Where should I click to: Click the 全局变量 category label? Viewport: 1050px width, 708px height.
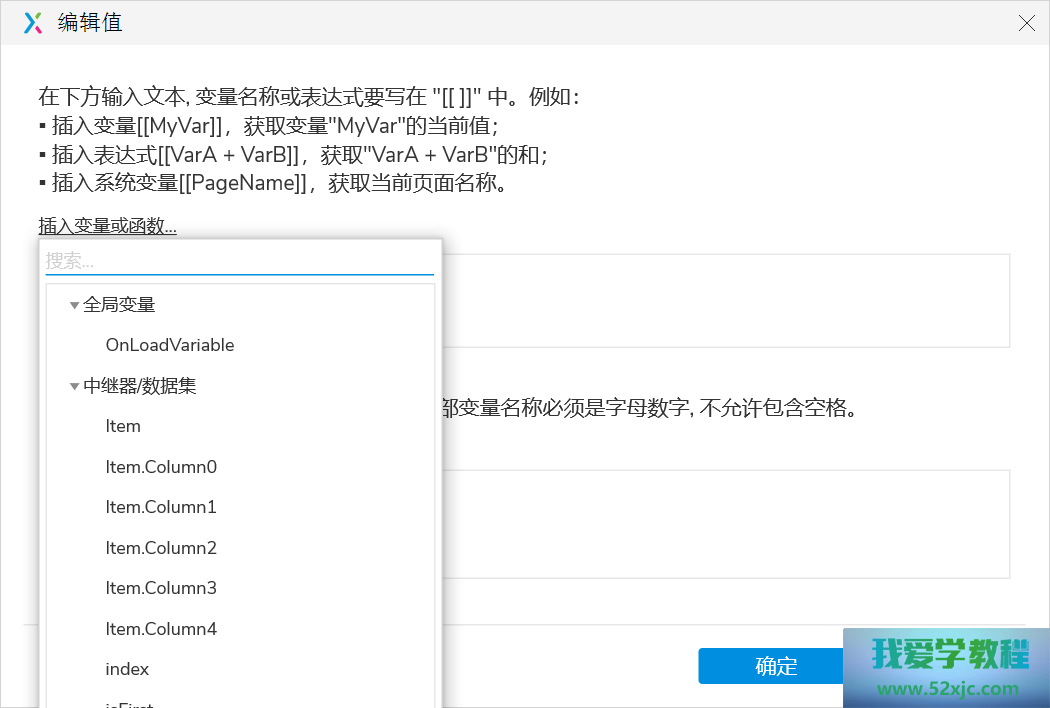(x=119, y=305)
